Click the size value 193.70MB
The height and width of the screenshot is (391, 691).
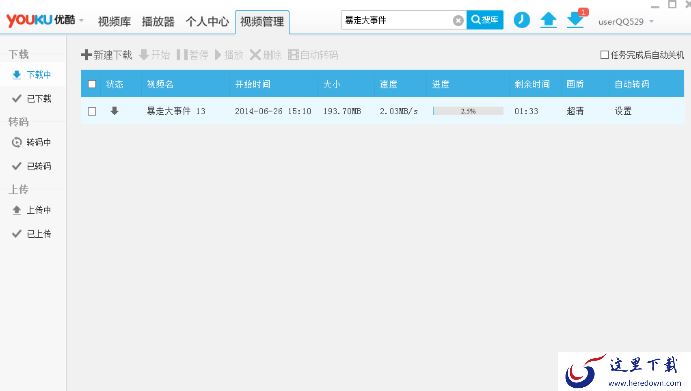[x=342, y=111]
